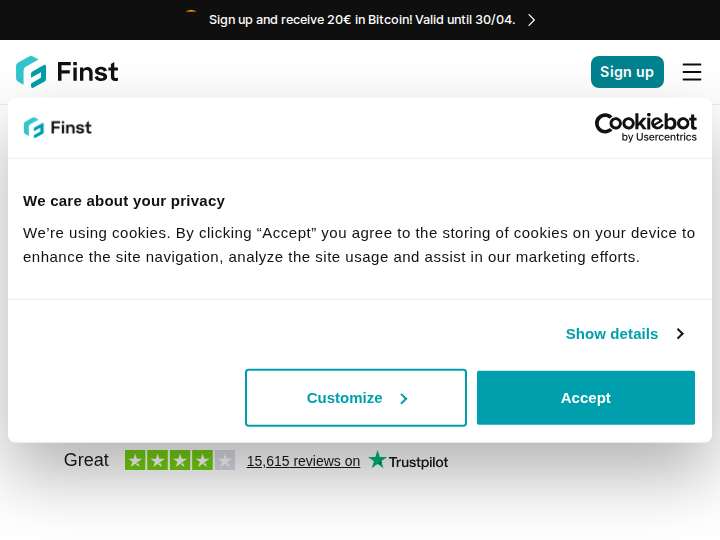Click the Sign up button
Viewport: 720px width, 540px height.
tap(627, 72)
